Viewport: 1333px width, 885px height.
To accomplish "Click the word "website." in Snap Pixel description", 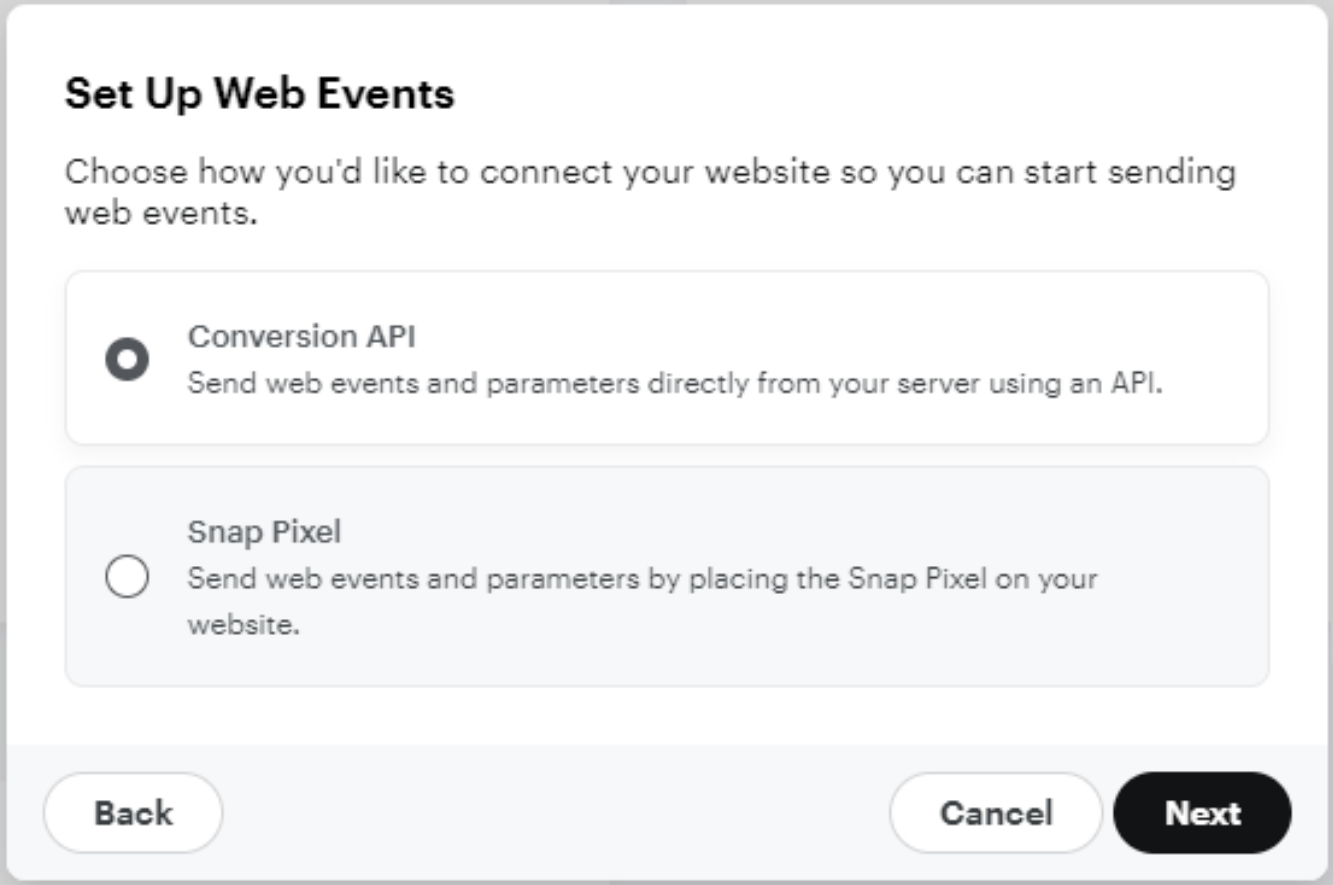I will 244,627.
